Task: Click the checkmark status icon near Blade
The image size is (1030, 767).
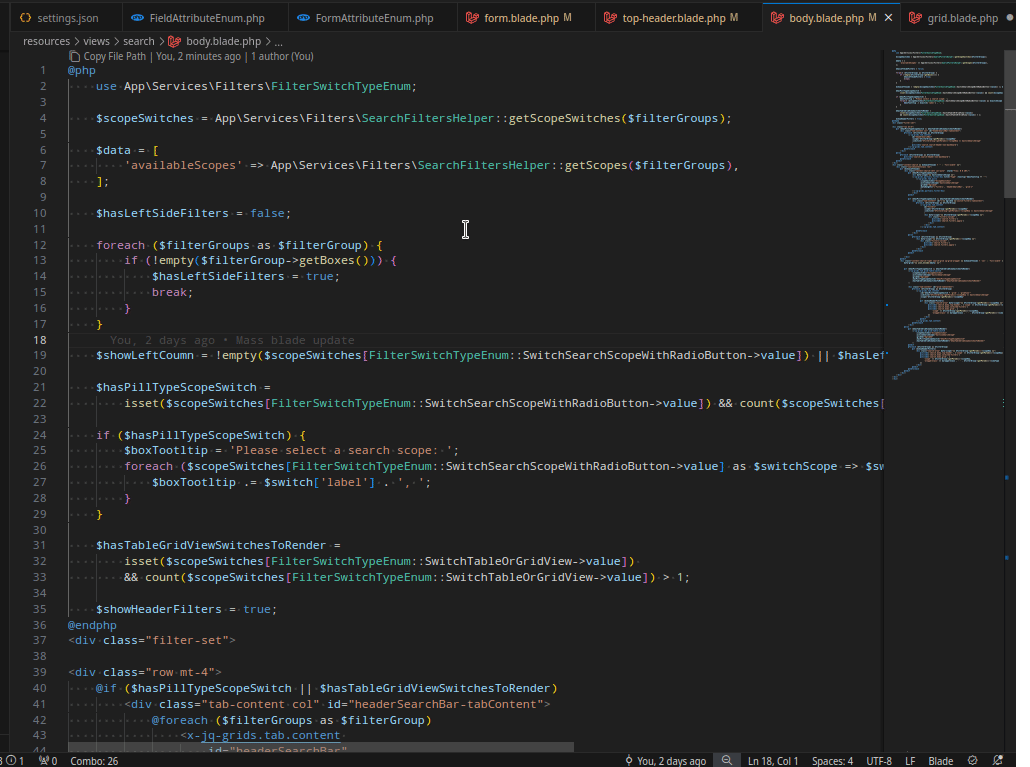Action: pos(973,761)
